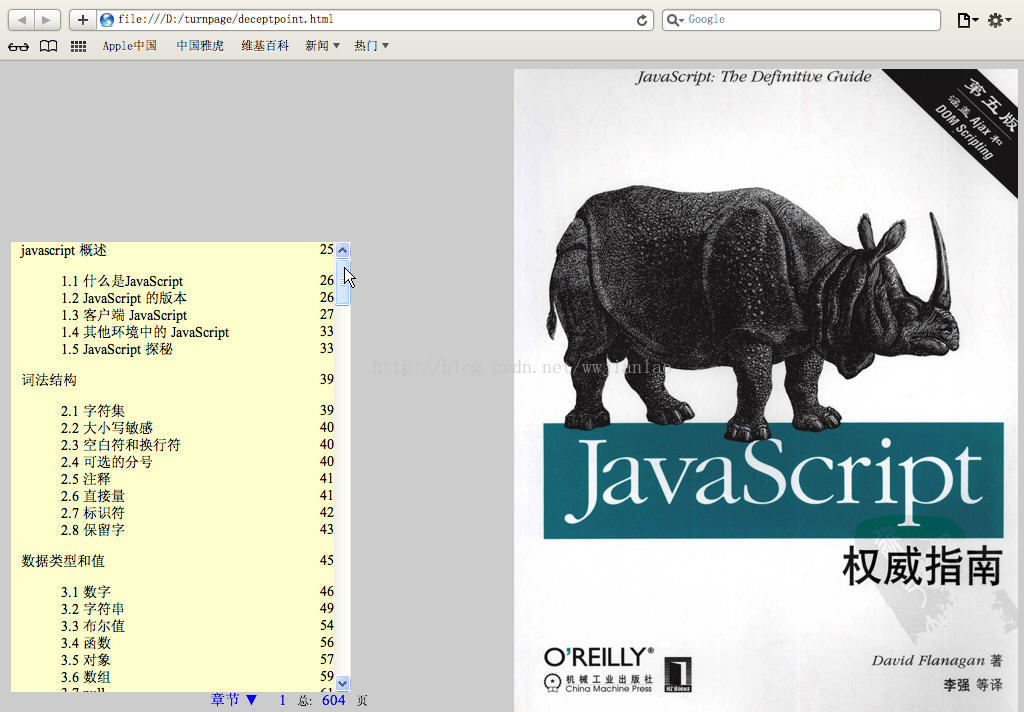Screen dimensions: 1024x712
Task: Click the globe site icon in address bar
Action: (107, 20)
